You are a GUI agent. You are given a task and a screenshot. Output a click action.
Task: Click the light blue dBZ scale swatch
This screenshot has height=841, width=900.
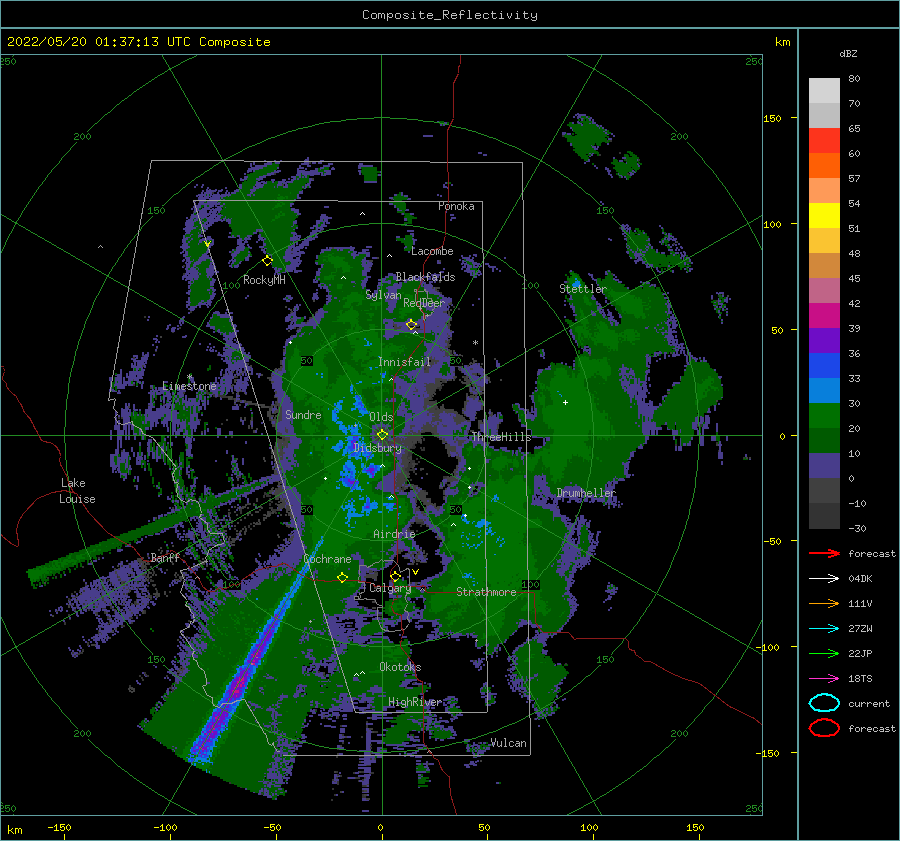click(x=824, y=390)
